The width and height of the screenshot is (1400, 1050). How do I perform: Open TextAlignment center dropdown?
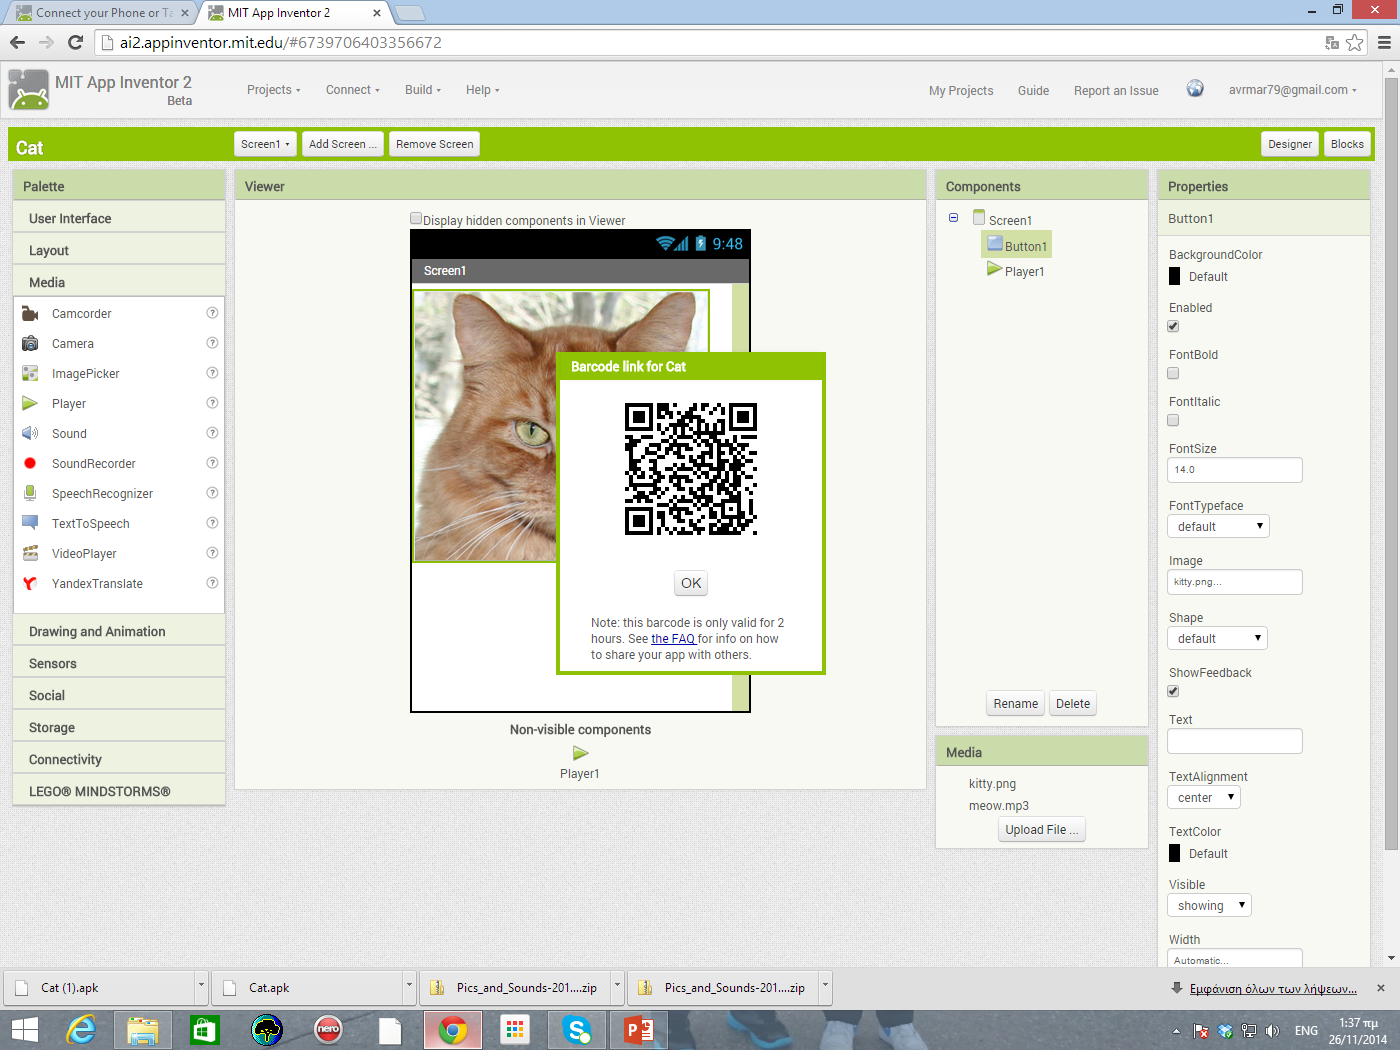[1204, 797]
